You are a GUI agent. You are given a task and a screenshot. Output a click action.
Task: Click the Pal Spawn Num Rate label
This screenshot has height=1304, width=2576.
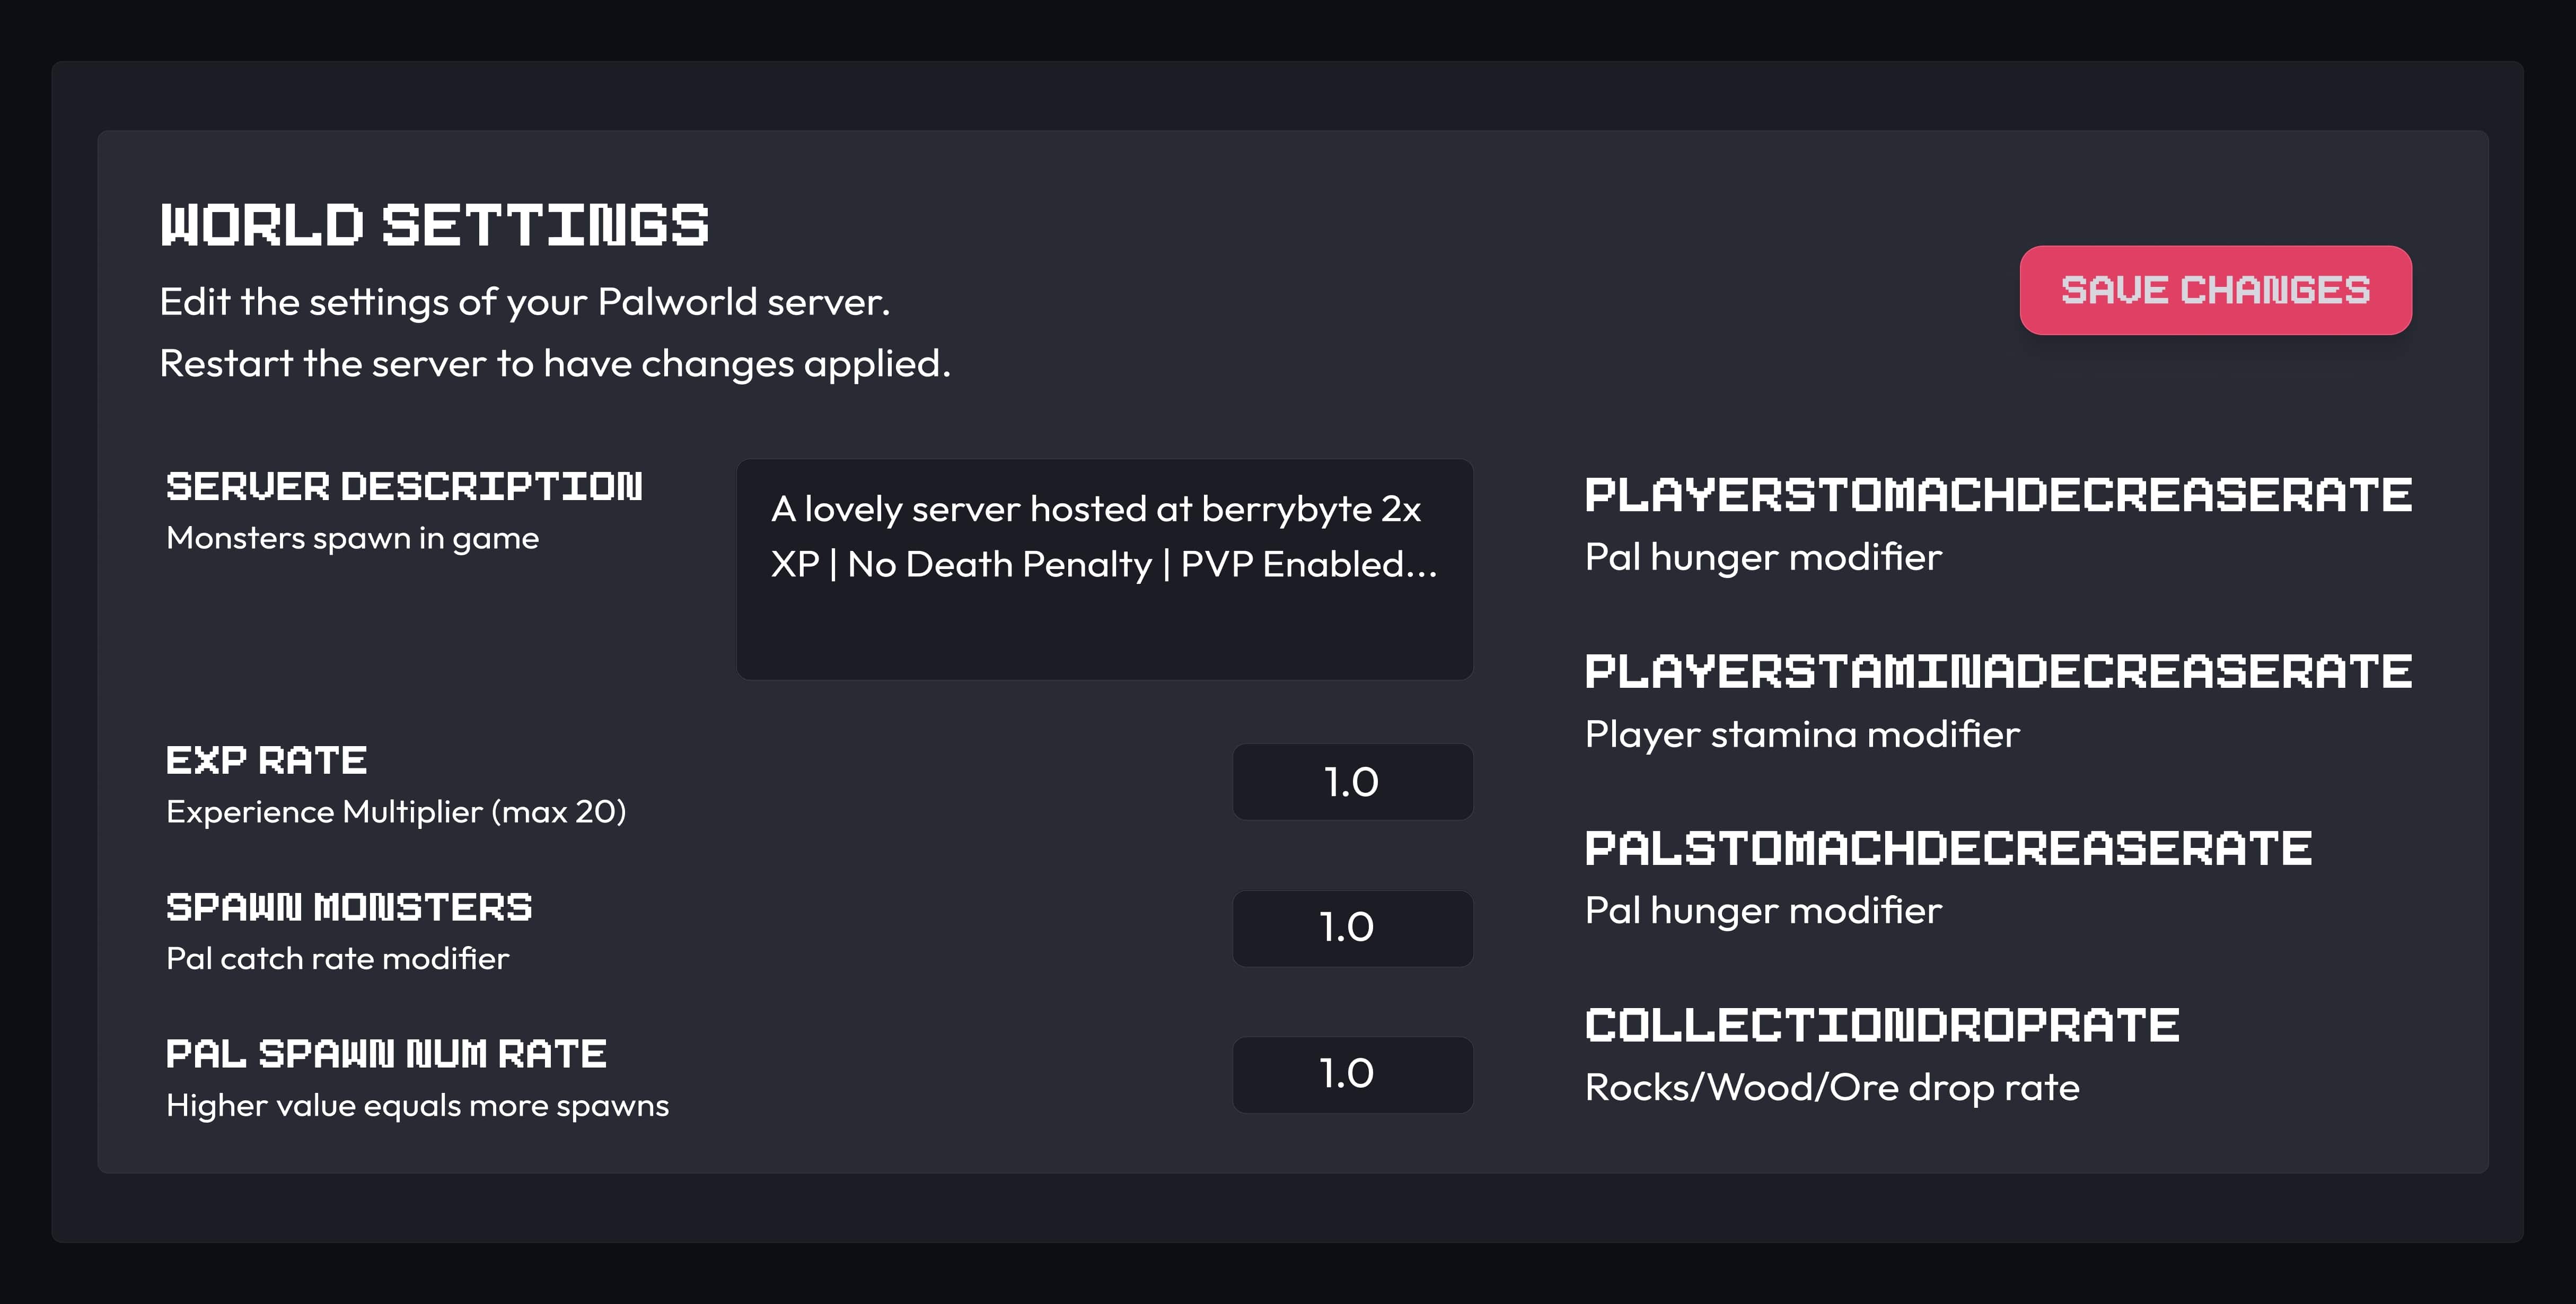pyautogui.click(x=386, y=1054)
